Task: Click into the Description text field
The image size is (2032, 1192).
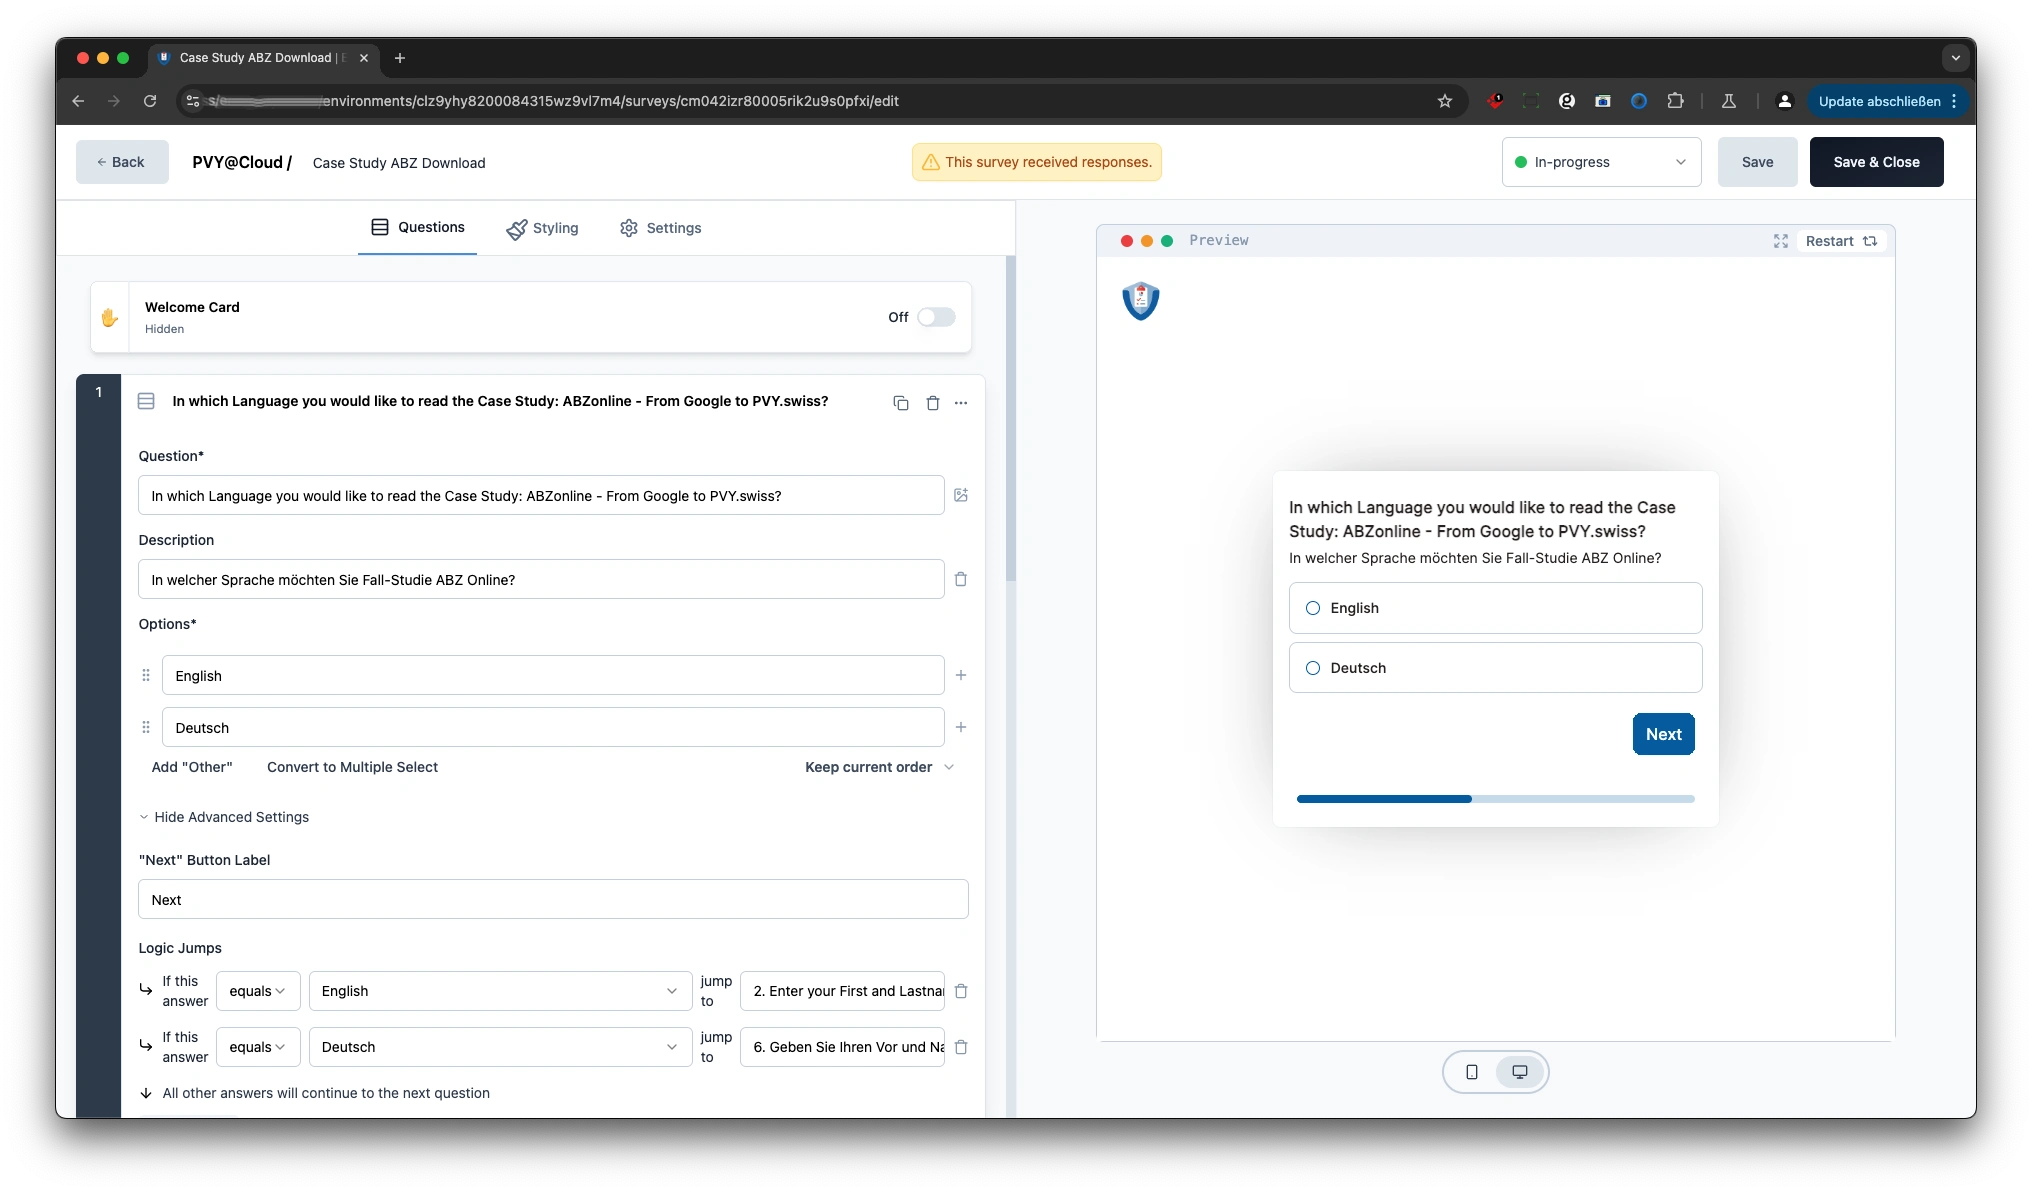Action: tap(541, 579)
